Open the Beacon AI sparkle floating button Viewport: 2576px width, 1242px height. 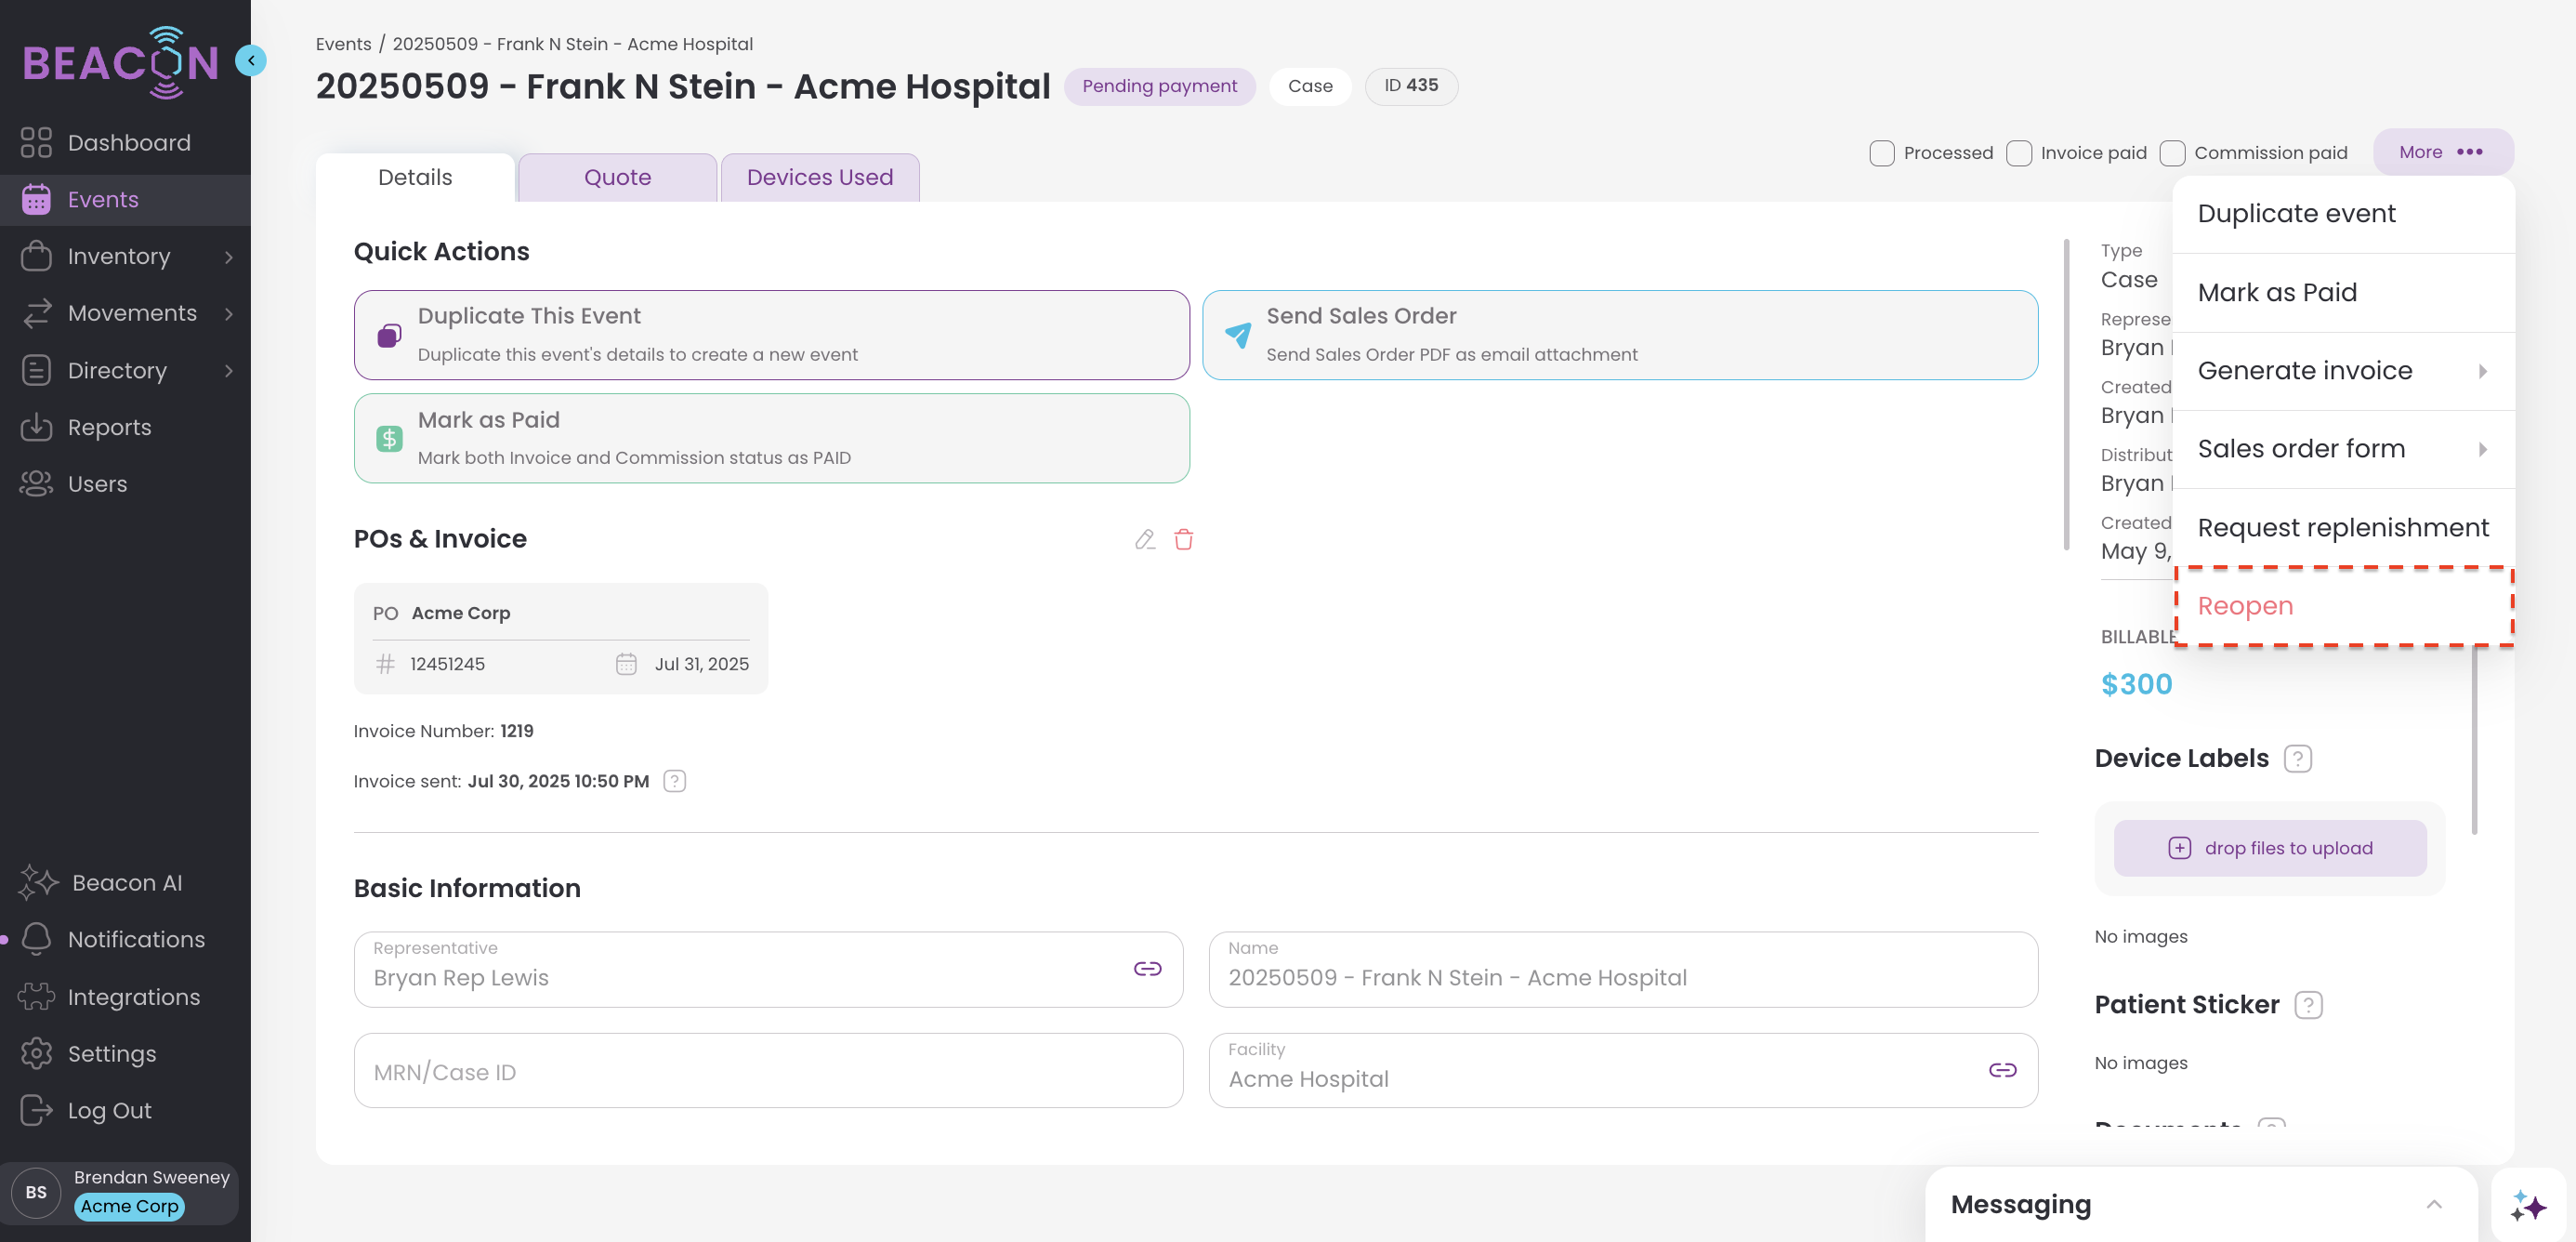pyautogui.click(x=2527, y=1205)
